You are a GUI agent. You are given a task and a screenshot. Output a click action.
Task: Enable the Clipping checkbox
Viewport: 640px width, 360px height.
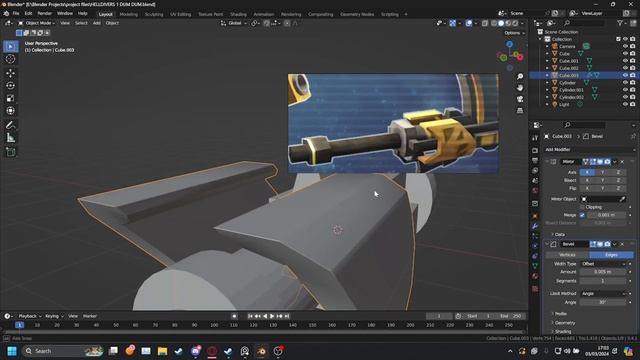pyautogui.click(x=582, y=207)
